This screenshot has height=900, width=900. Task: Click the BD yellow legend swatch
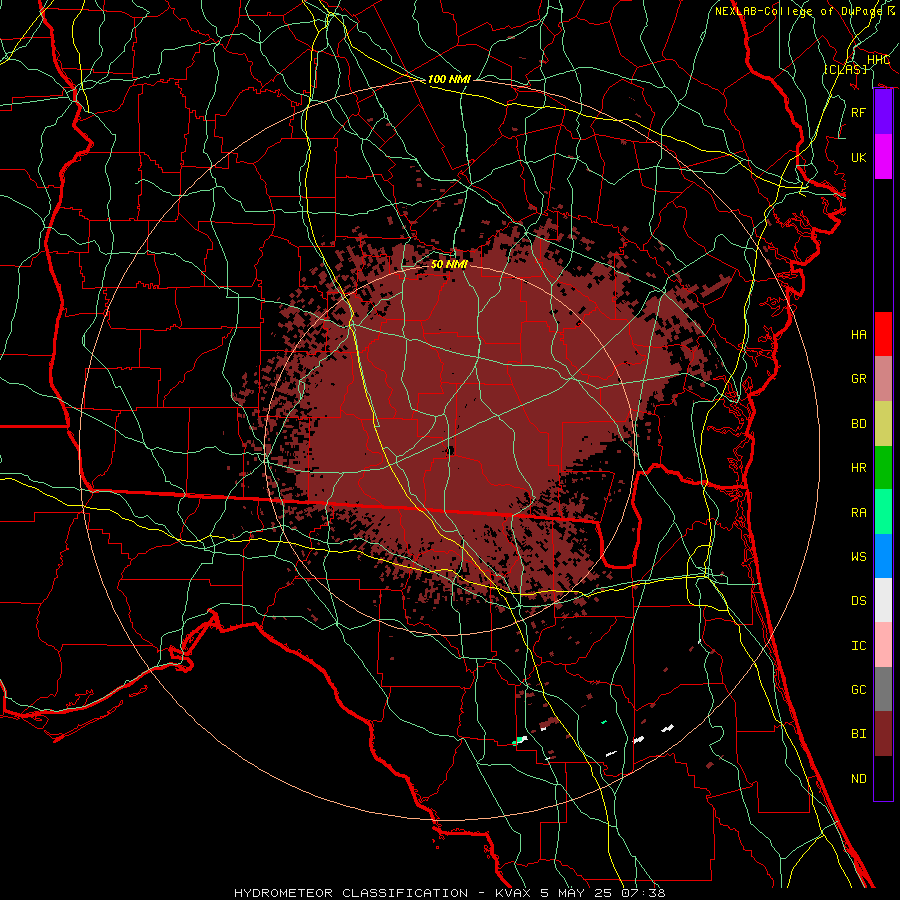(883, 424)
